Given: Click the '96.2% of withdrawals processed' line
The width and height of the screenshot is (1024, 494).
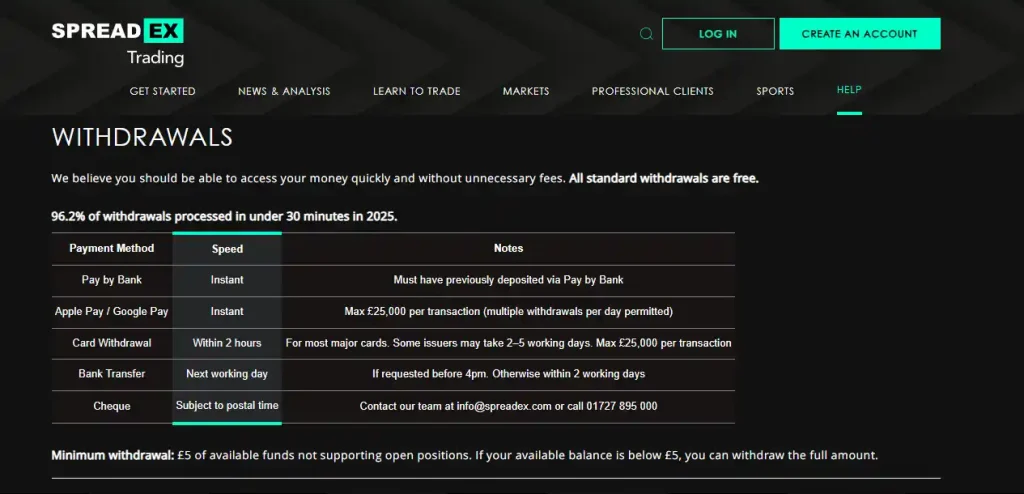Looking at the screenshot, I should (224, 216).
